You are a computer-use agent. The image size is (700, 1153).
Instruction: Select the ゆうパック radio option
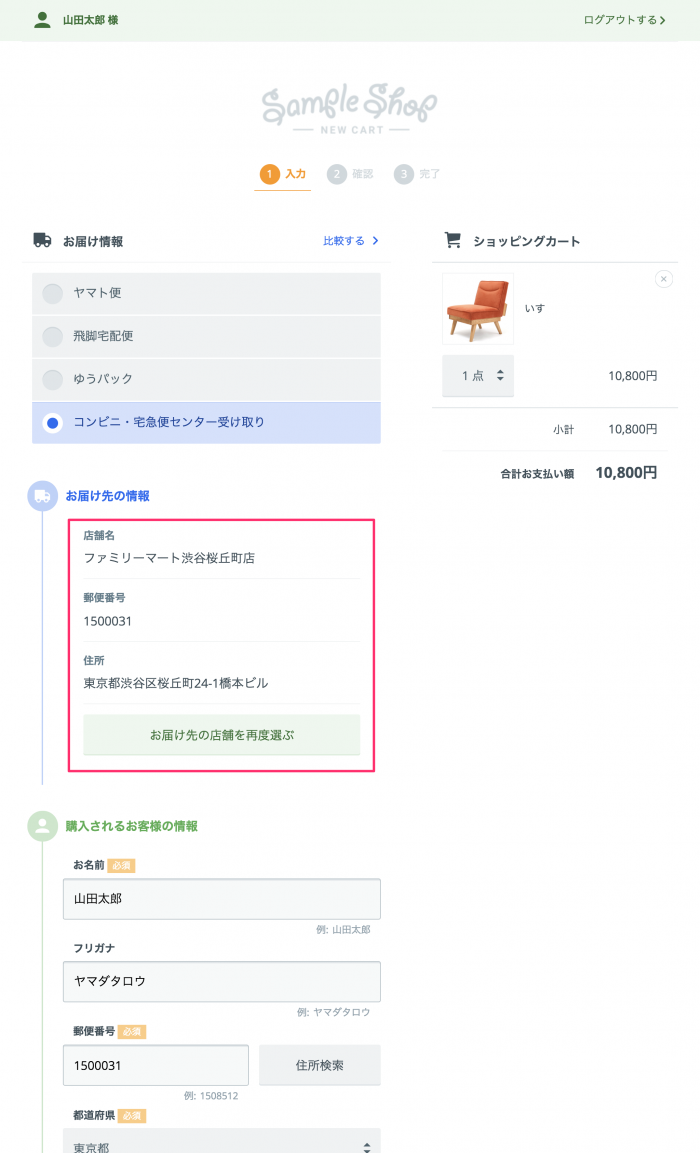click(x=206, y=379)
